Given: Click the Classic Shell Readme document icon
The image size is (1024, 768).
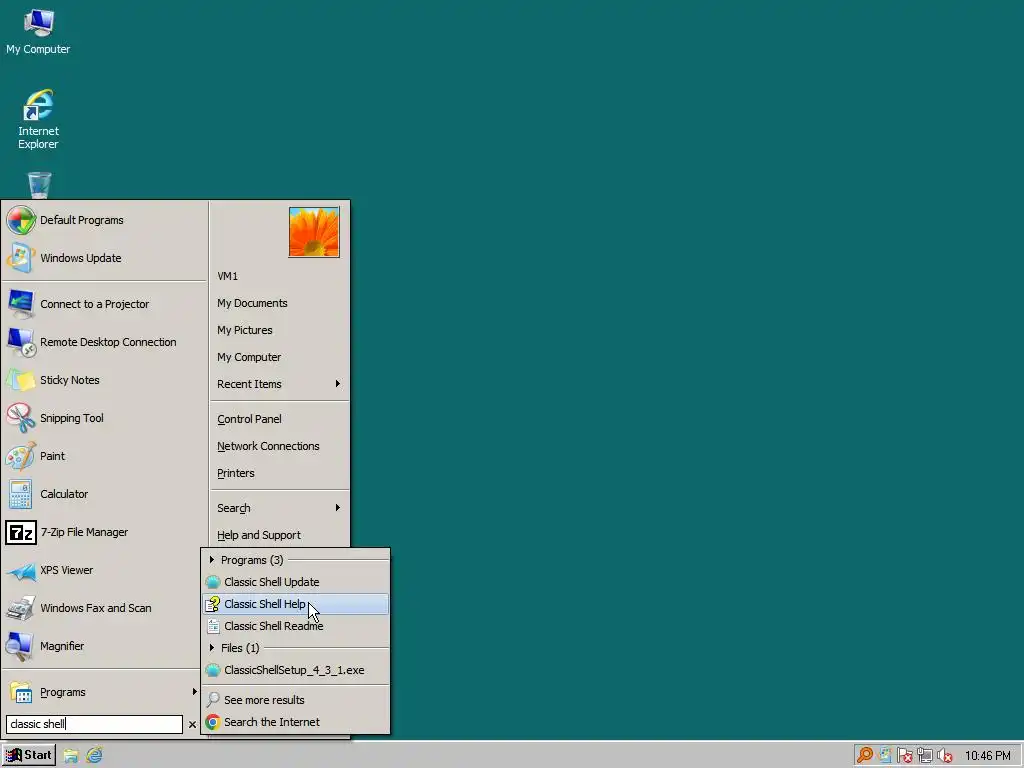Looking at the screenshot, I should point(213,626).
